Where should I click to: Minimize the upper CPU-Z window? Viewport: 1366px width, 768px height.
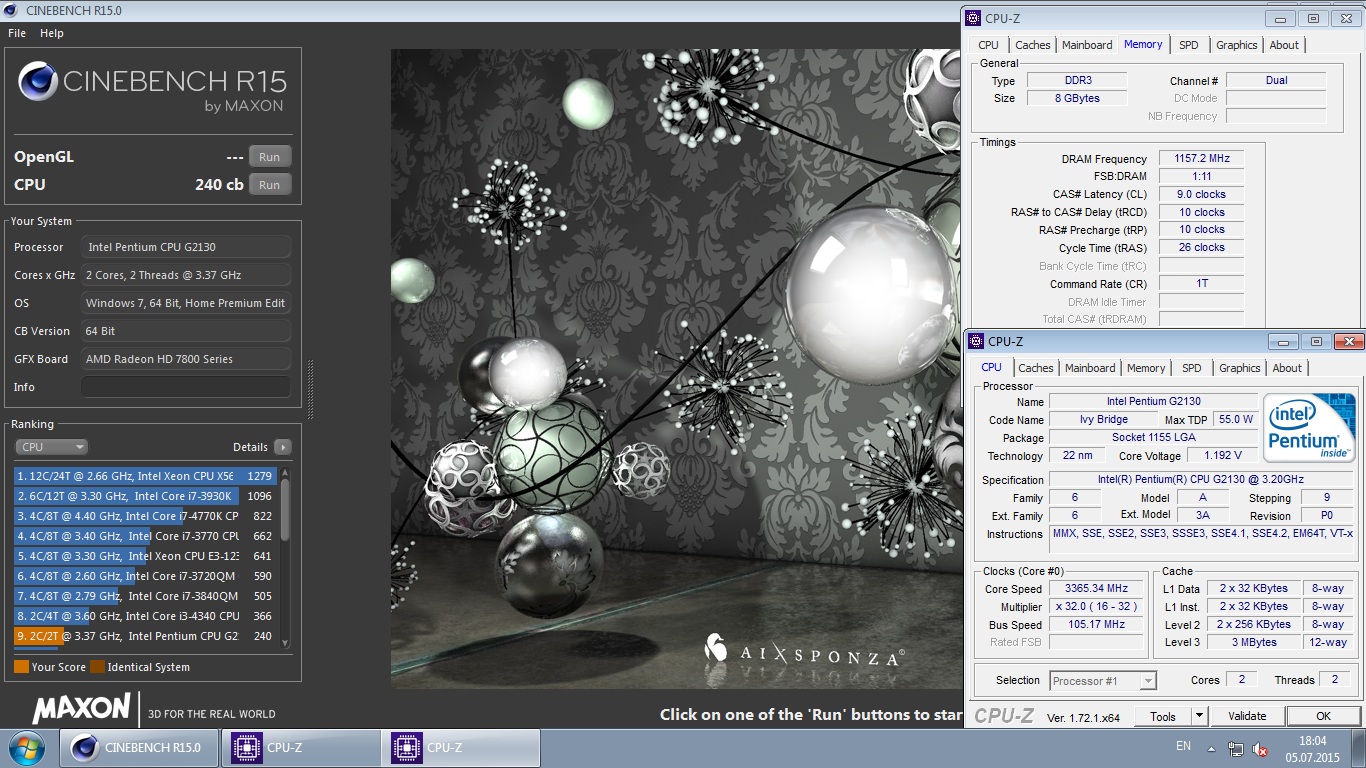pos(1281,18)
